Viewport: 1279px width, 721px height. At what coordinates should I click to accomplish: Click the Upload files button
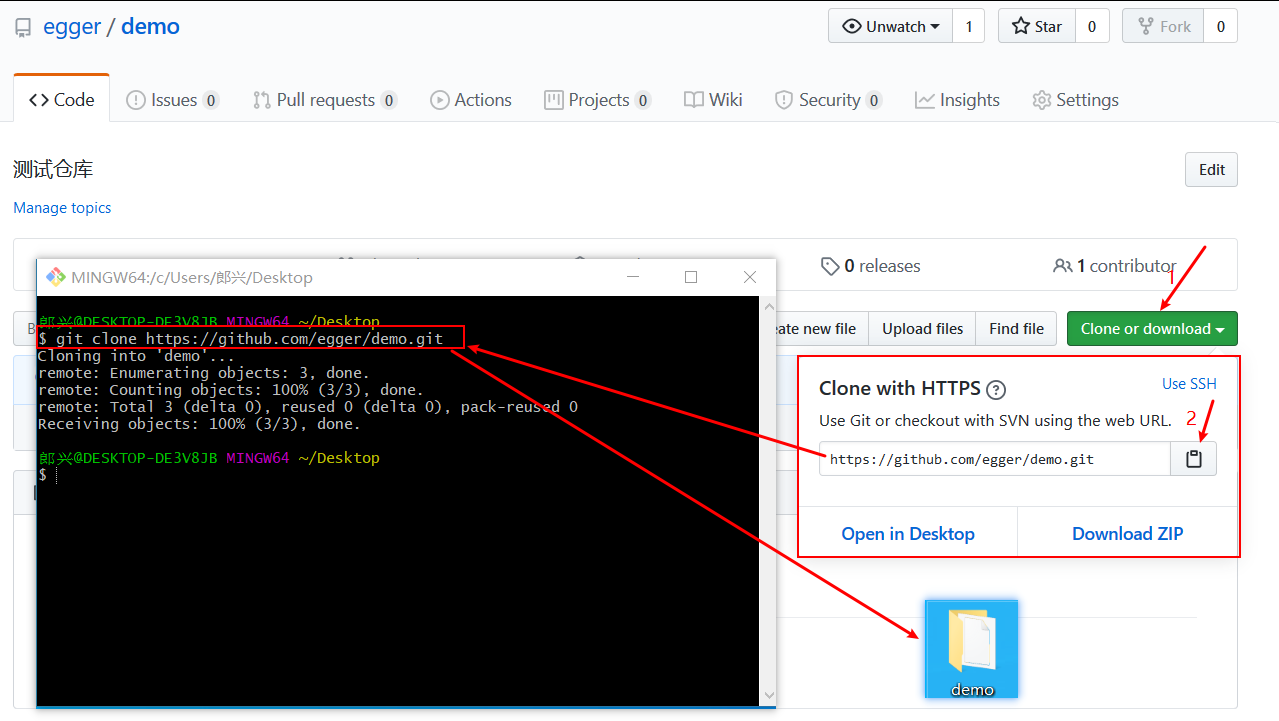[x=922, y=329]
